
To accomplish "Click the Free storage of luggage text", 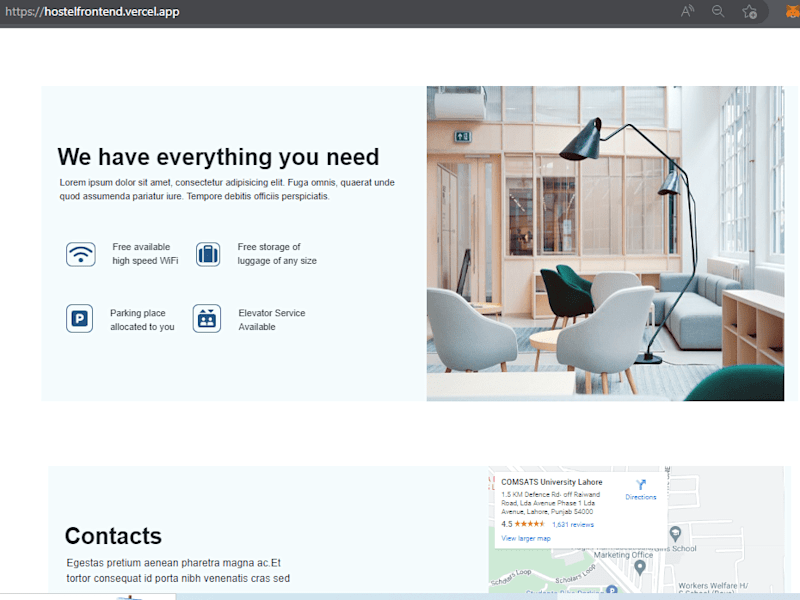I will (x=277, y=254).
